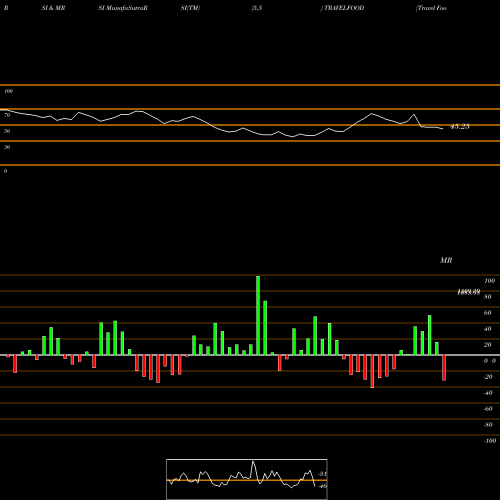Click the RSI 50 axis label

point(7,131)
